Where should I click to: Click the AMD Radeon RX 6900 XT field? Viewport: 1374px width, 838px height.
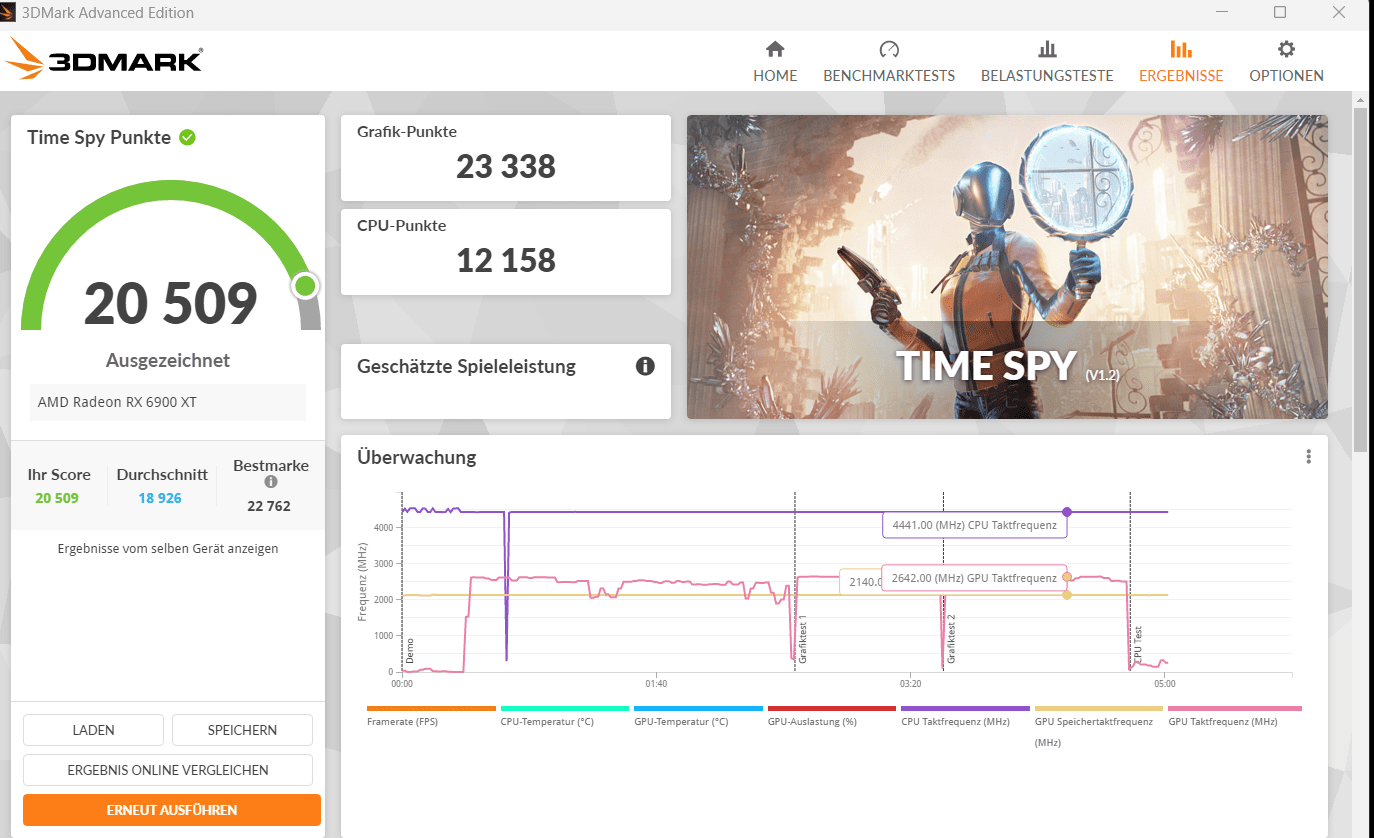point(168,402)
